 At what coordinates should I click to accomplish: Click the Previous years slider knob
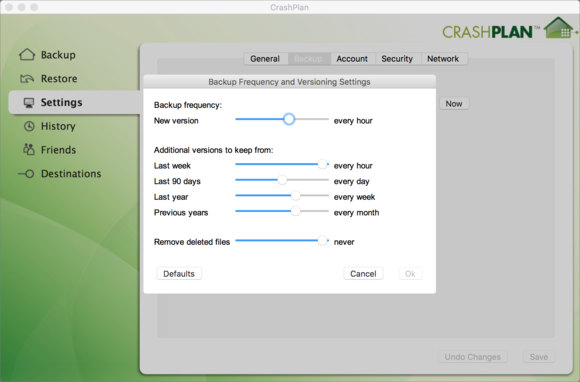pyautogui.click(x=295, y=211)
